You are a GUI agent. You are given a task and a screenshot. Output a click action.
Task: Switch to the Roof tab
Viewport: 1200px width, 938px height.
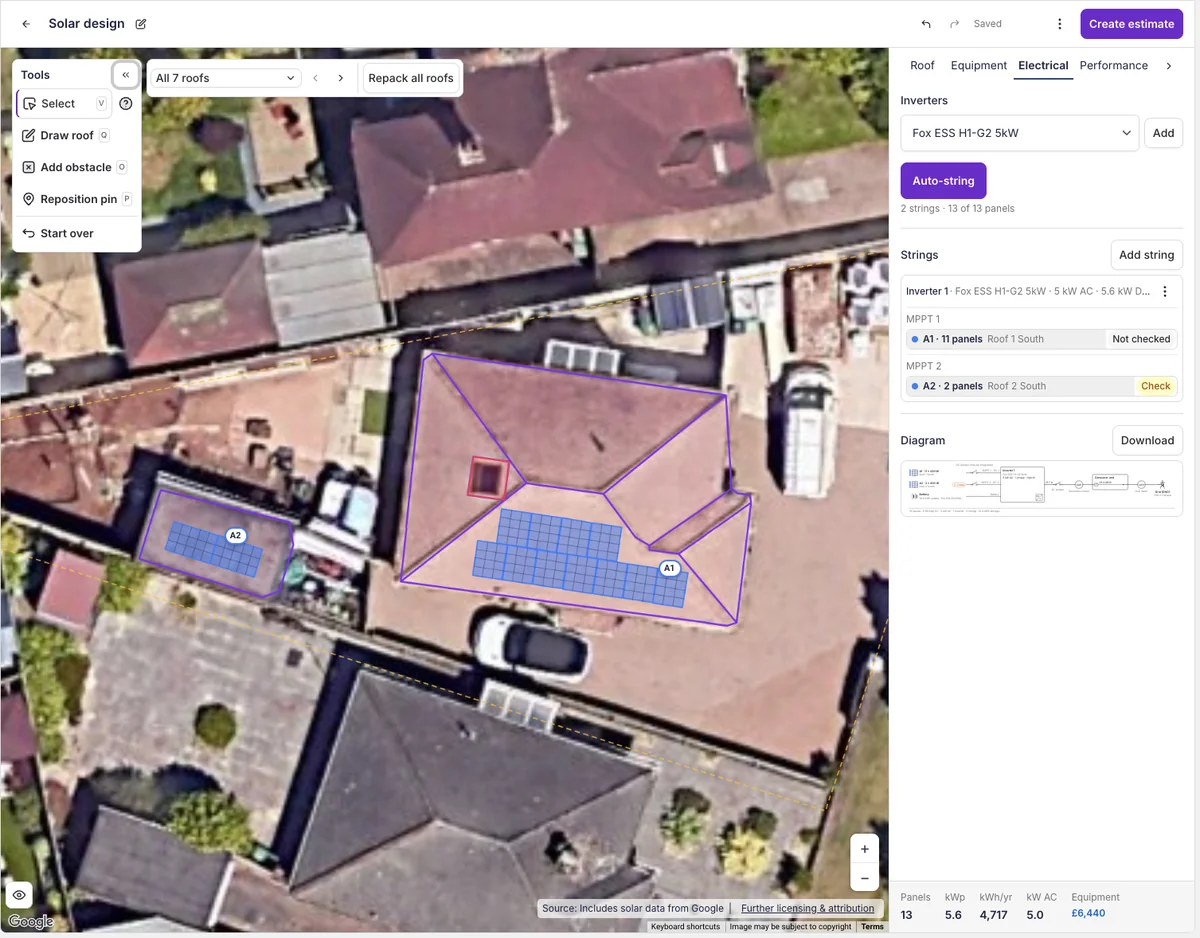pos(922,66)
